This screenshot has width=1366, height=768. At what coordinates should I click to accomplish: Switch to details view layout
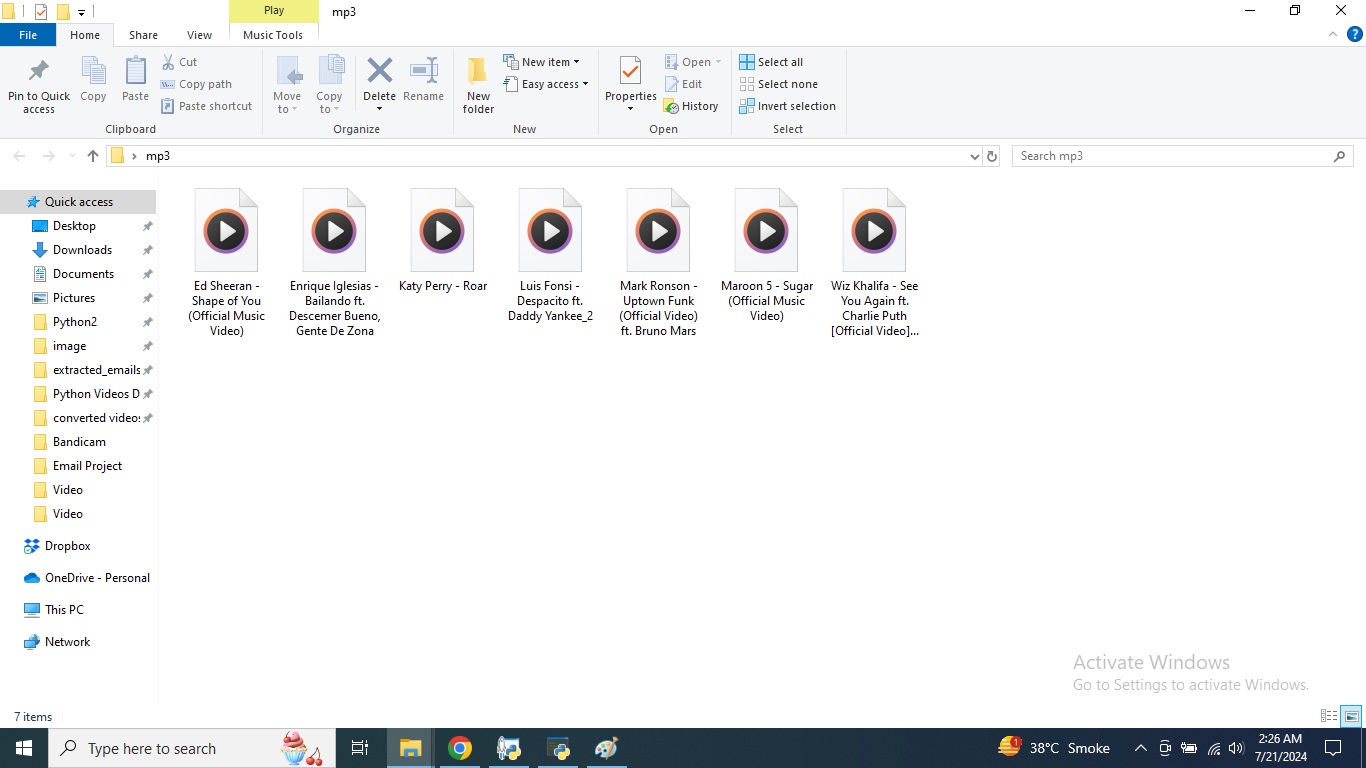pos(1329,716)
